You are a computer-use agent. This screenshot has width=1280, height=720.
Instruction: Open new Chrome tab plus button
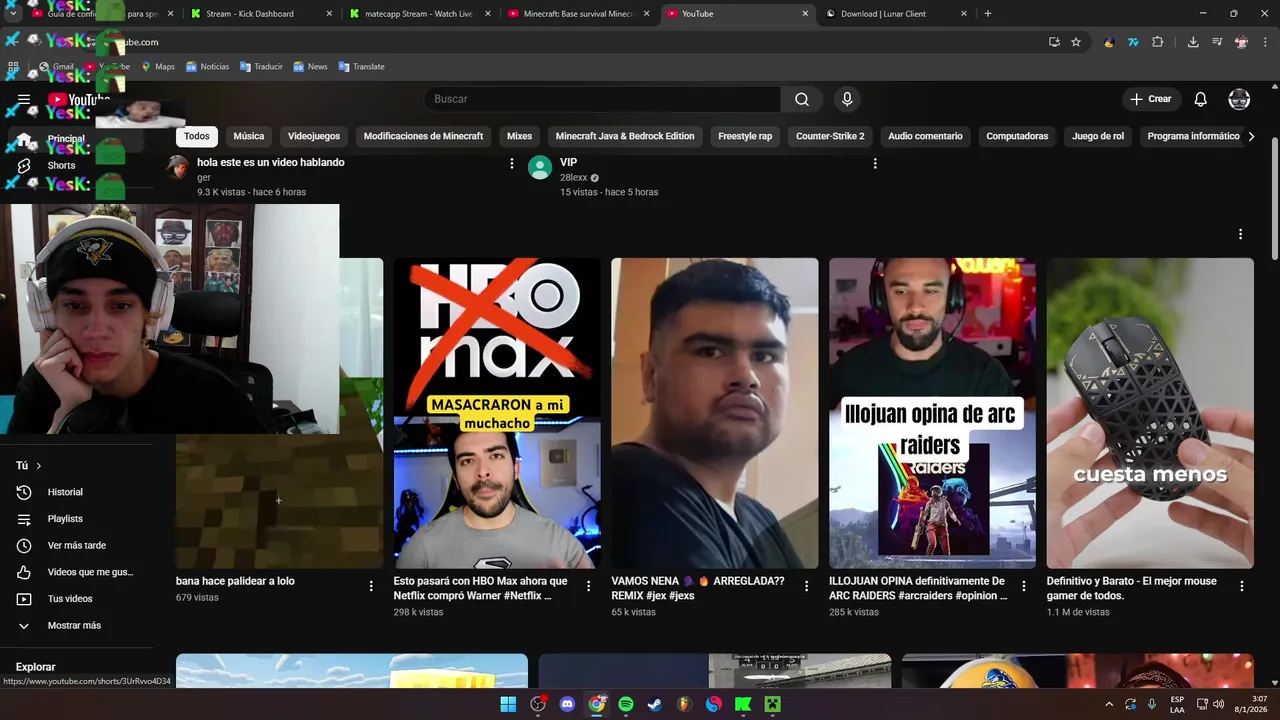988,14
